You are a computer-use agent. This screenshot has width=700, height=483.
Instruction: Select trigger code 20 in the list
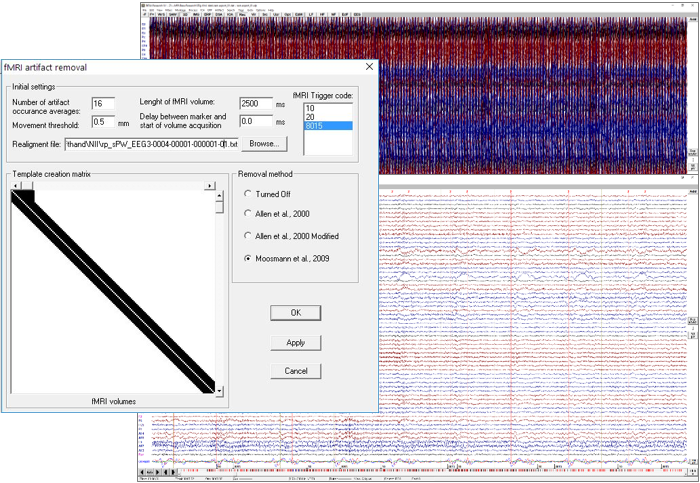point(328,117)
